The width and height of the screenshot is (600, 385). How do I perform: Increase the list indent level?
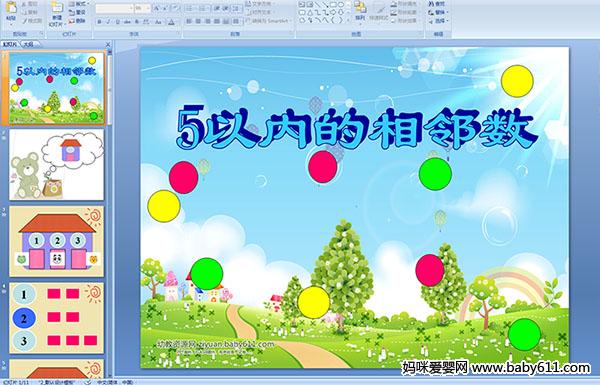226,8
